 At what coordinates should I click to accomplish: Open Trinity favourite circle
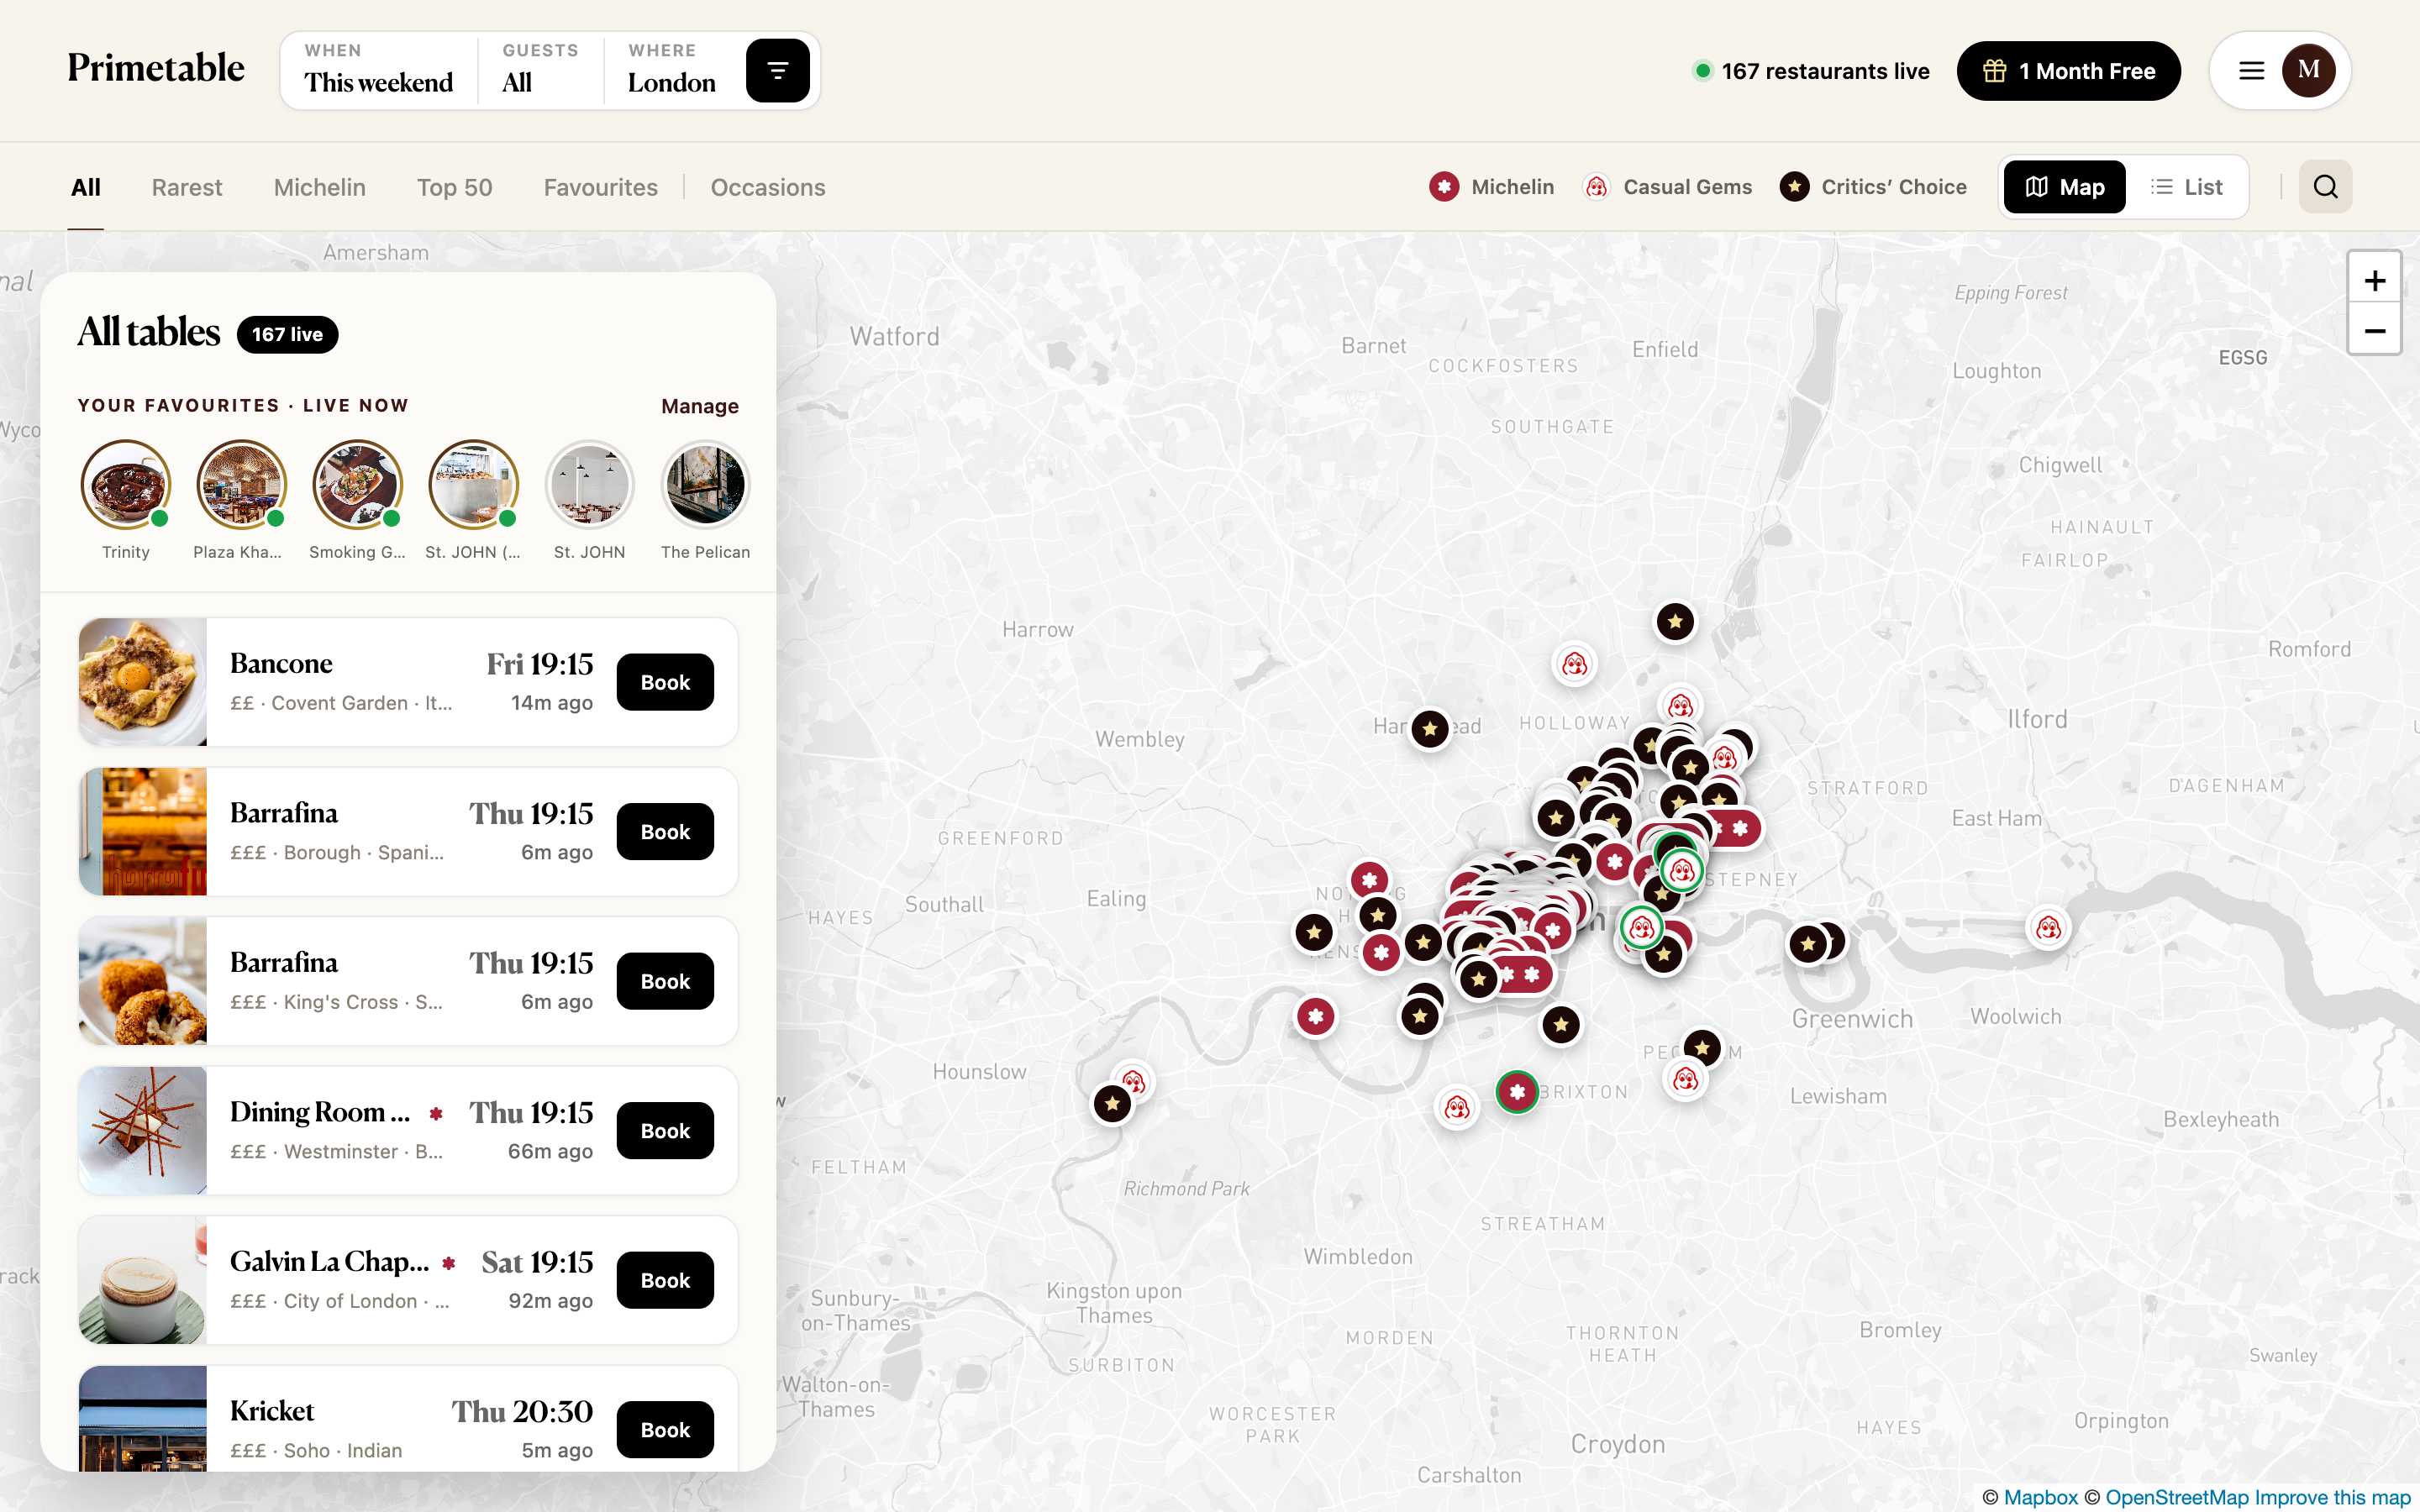(126, 484)
